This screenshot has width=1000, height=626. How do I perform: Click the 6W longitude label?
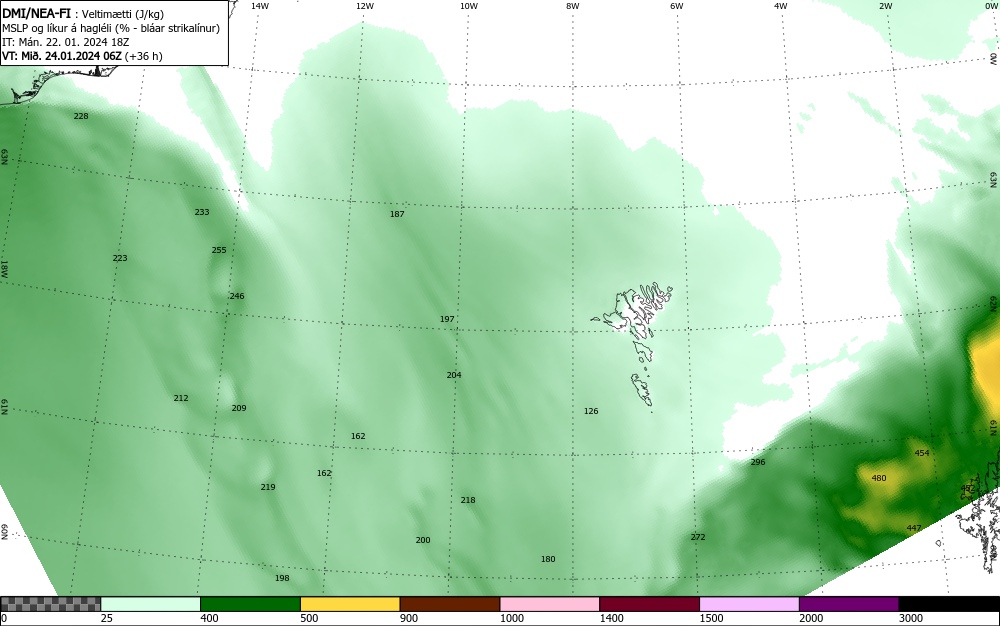677,6
